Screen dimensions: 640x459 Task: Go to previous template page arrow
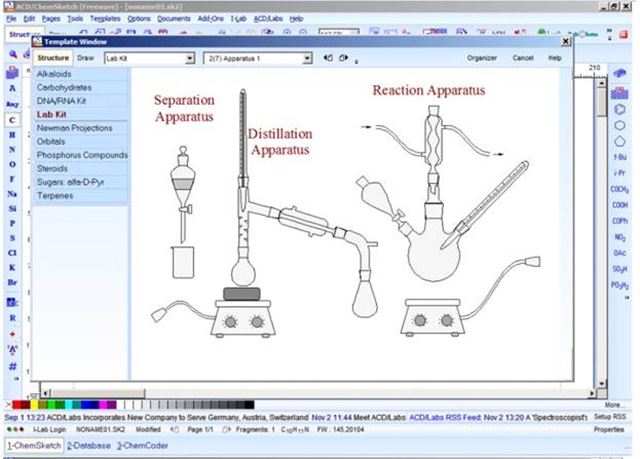328,58
